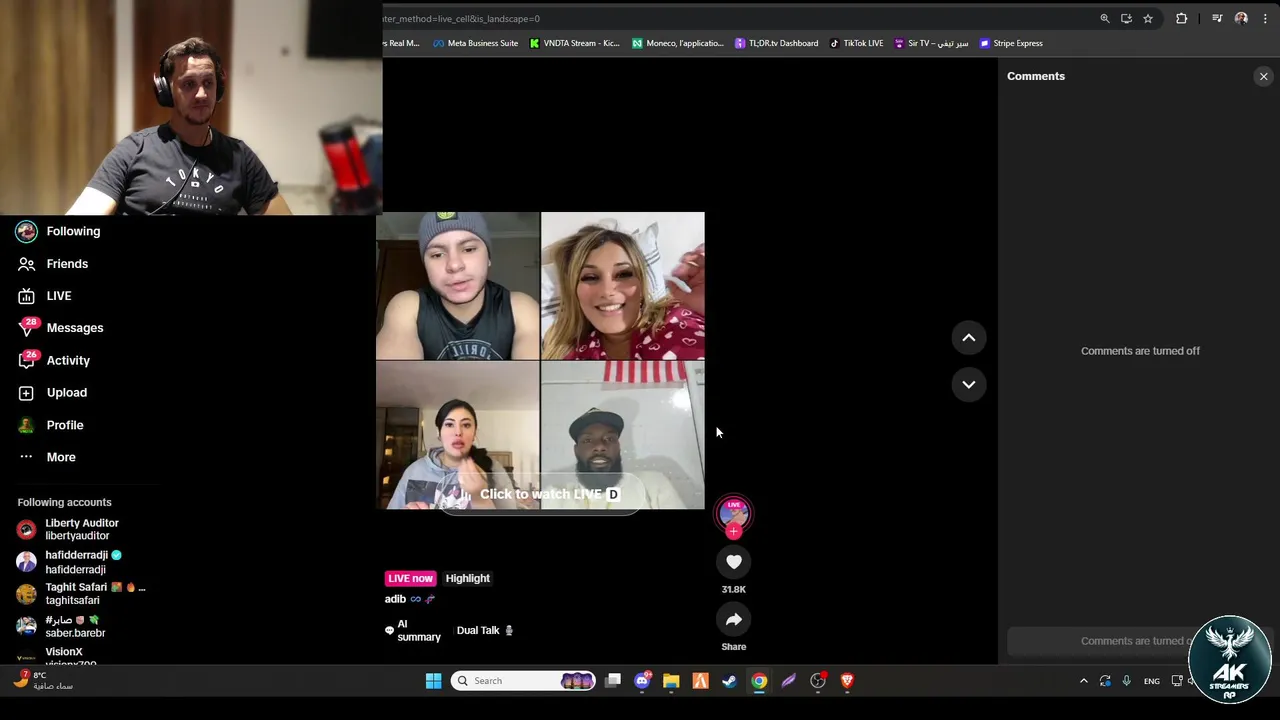1280x720 pixels.
Task: Open the Friends section
Action: click(x=53, y=264)
